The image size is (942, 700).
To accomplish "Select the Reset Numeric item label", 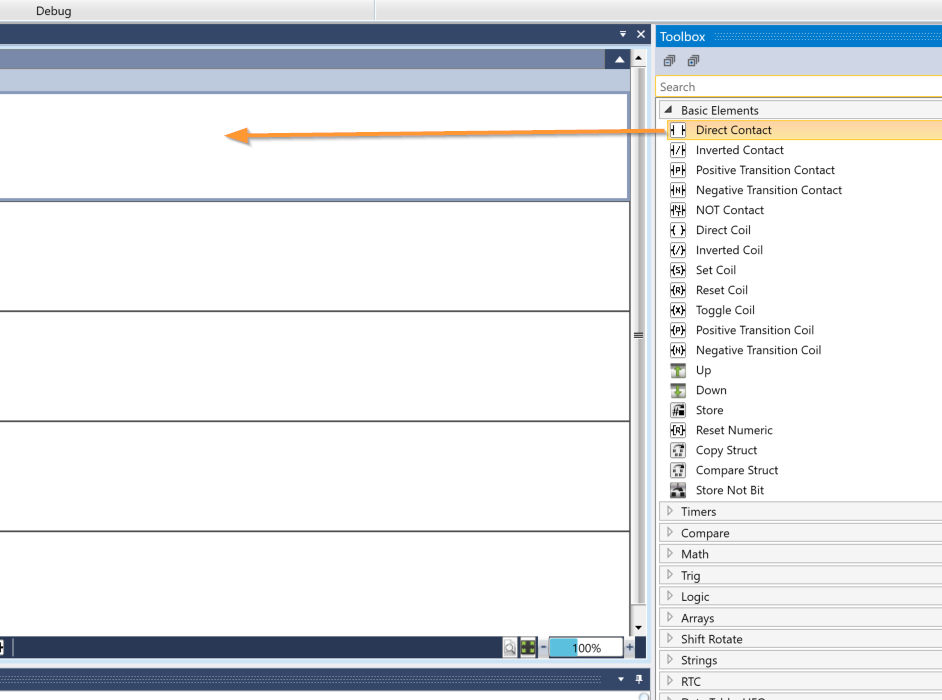I will (x=734, y=430).
